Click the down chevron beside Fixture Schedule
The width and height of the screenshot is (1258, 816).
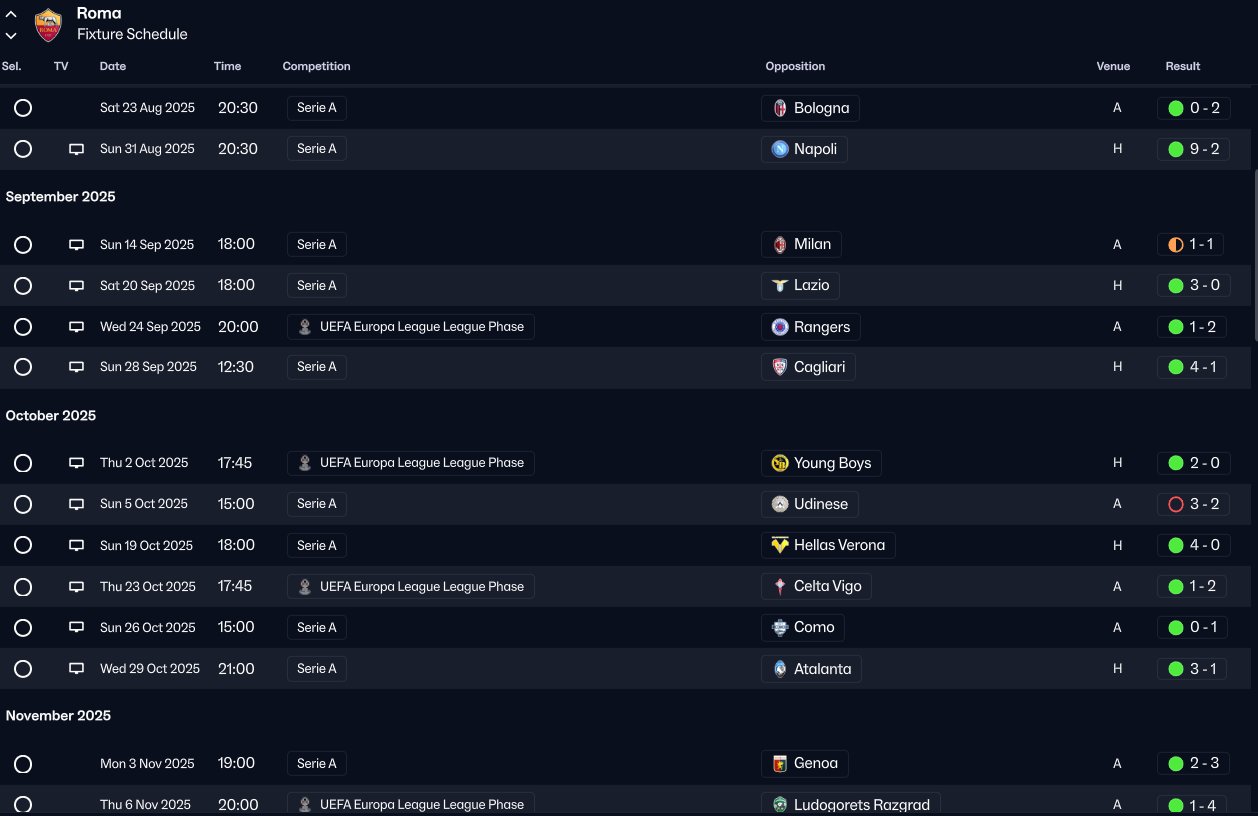pos(11,35)
